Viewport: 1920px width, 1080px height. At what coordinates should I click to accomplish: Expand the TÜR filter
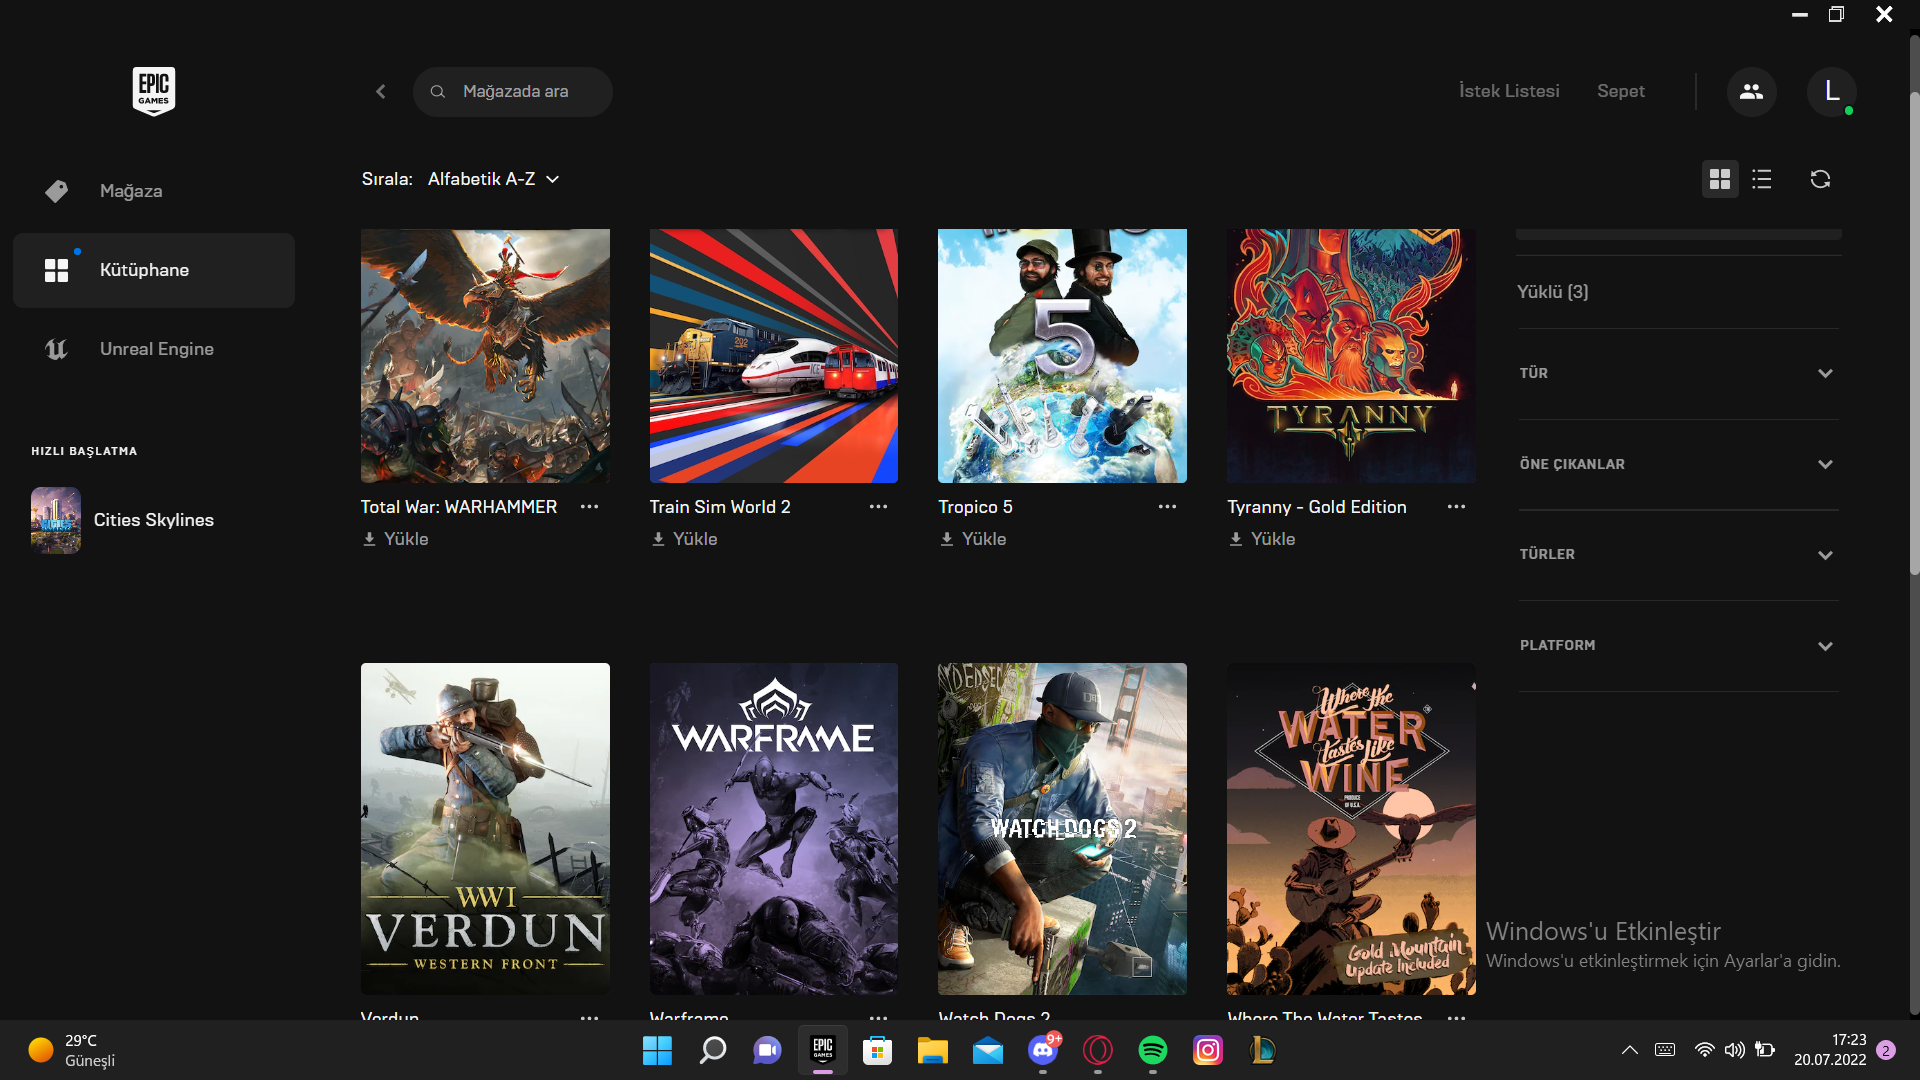1678,373
